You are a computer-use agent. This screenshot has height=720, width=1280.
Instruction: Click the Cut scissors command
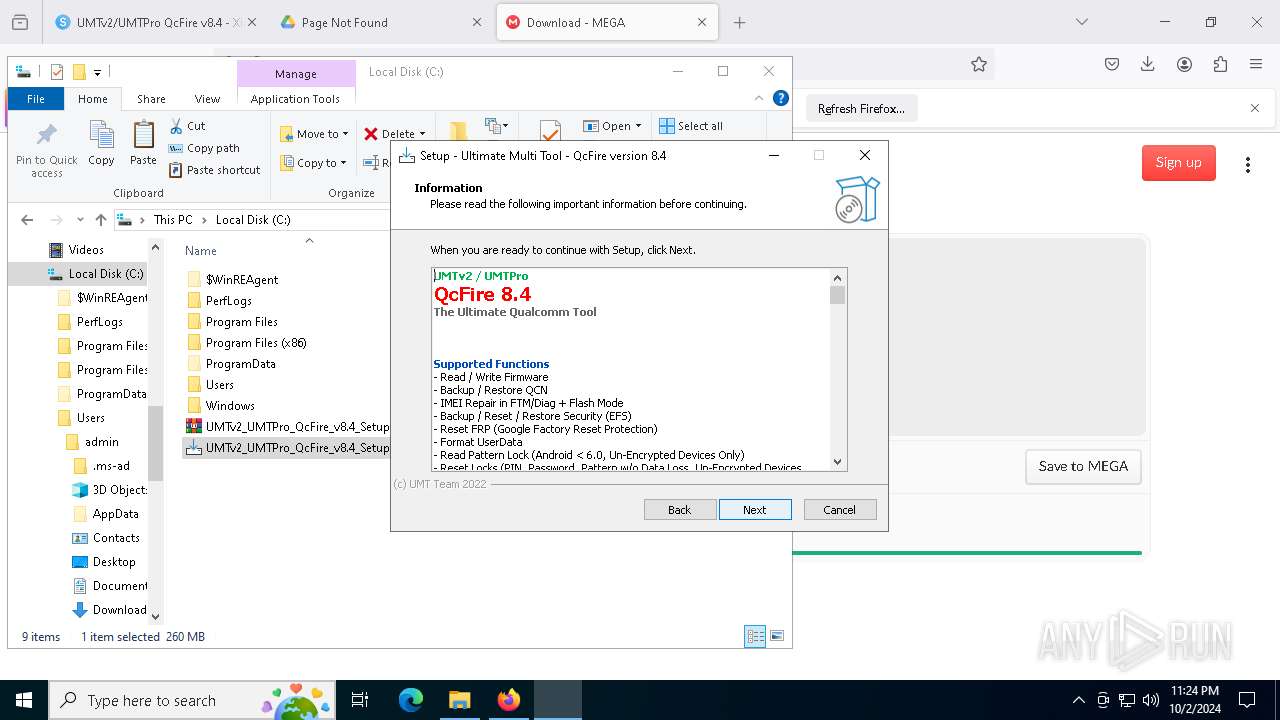point(187,126)
